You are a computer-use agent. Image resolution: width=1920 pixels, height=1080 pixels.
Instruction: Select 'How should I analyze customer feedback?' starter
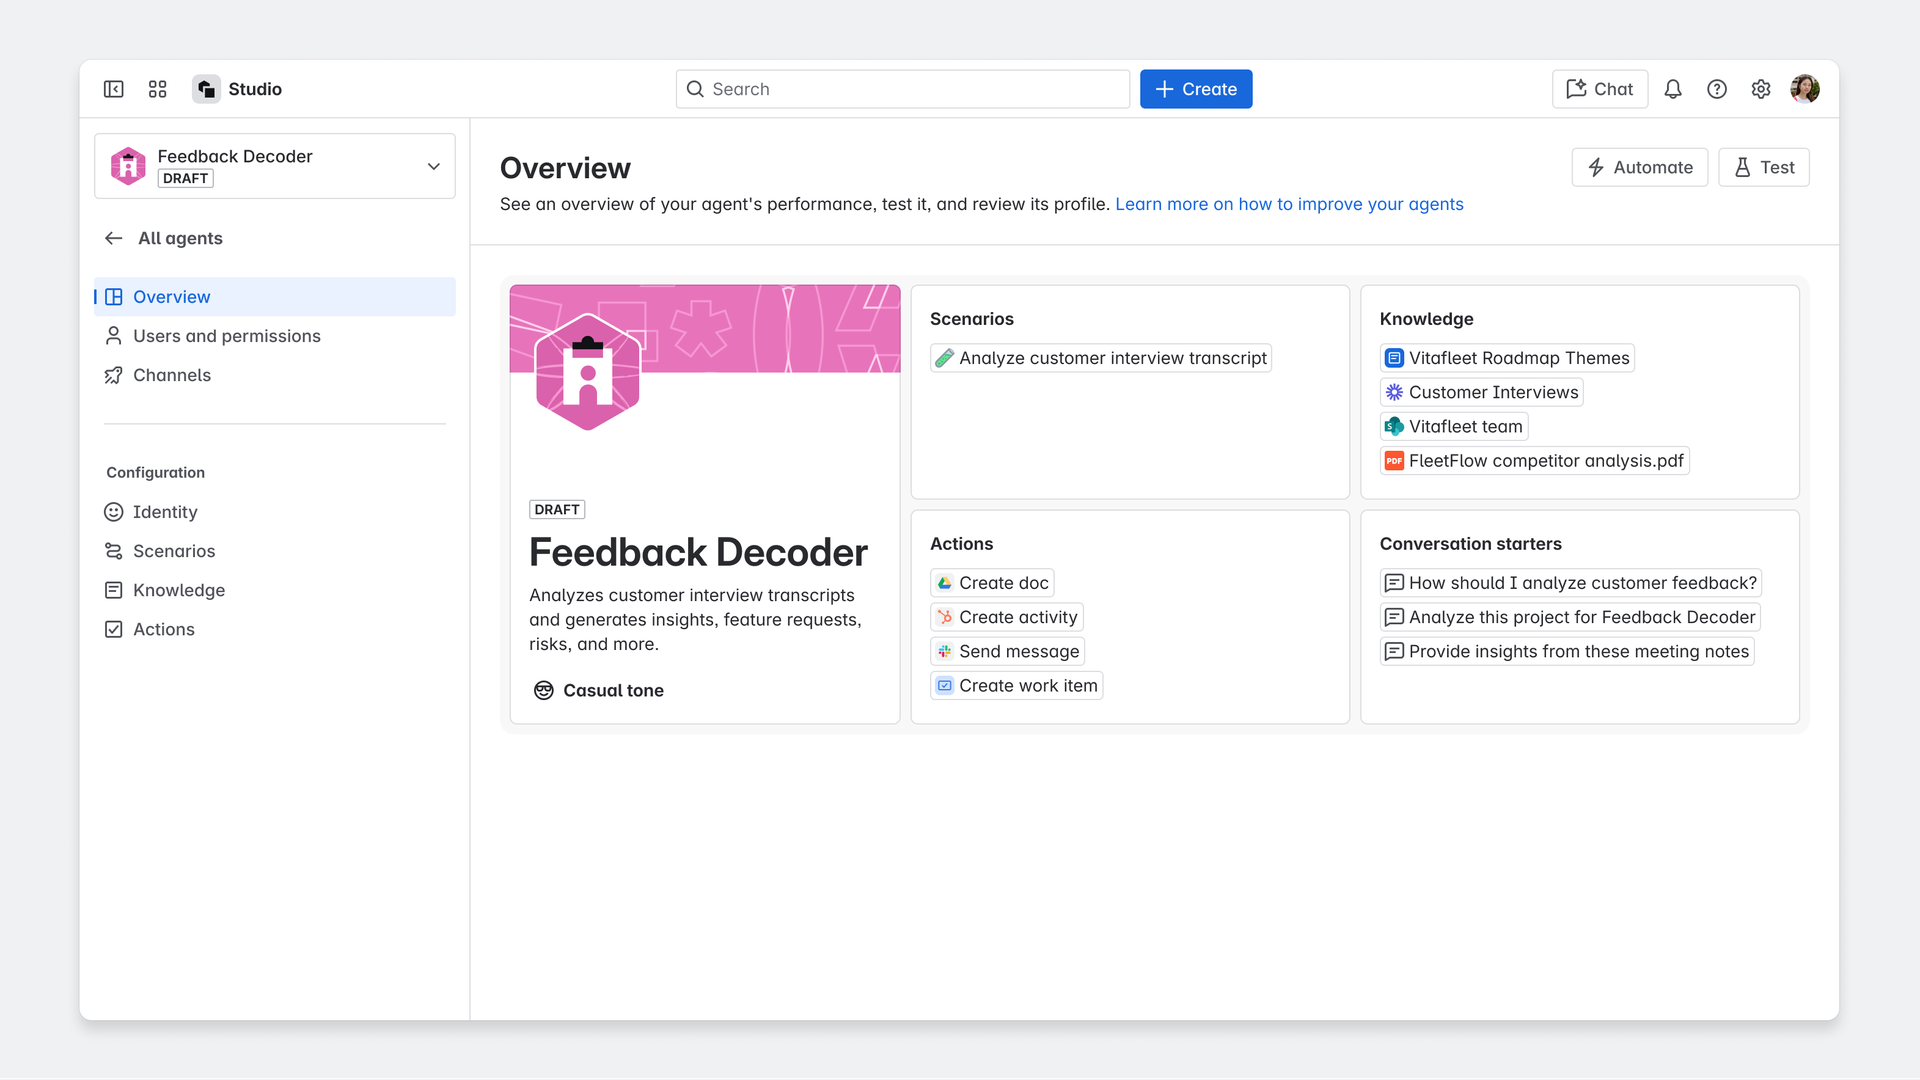pyautogui.click(x=1571, y=583)
